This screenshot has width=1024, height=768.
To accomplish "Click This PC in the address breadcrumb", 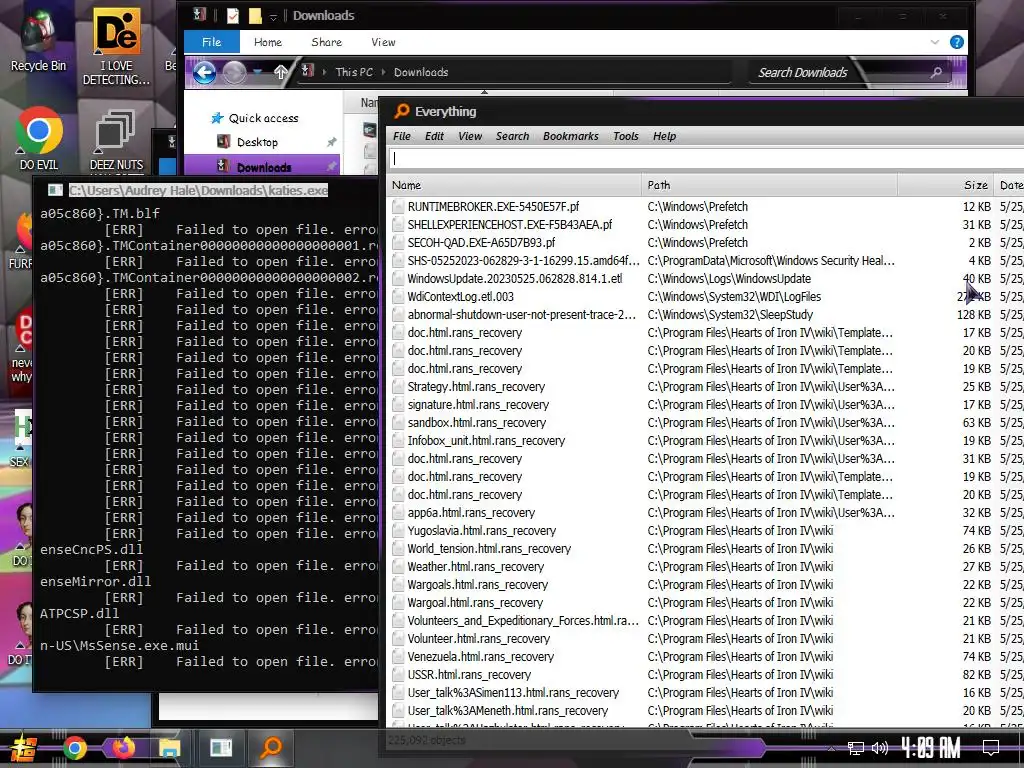I will (x=354, y=72).
